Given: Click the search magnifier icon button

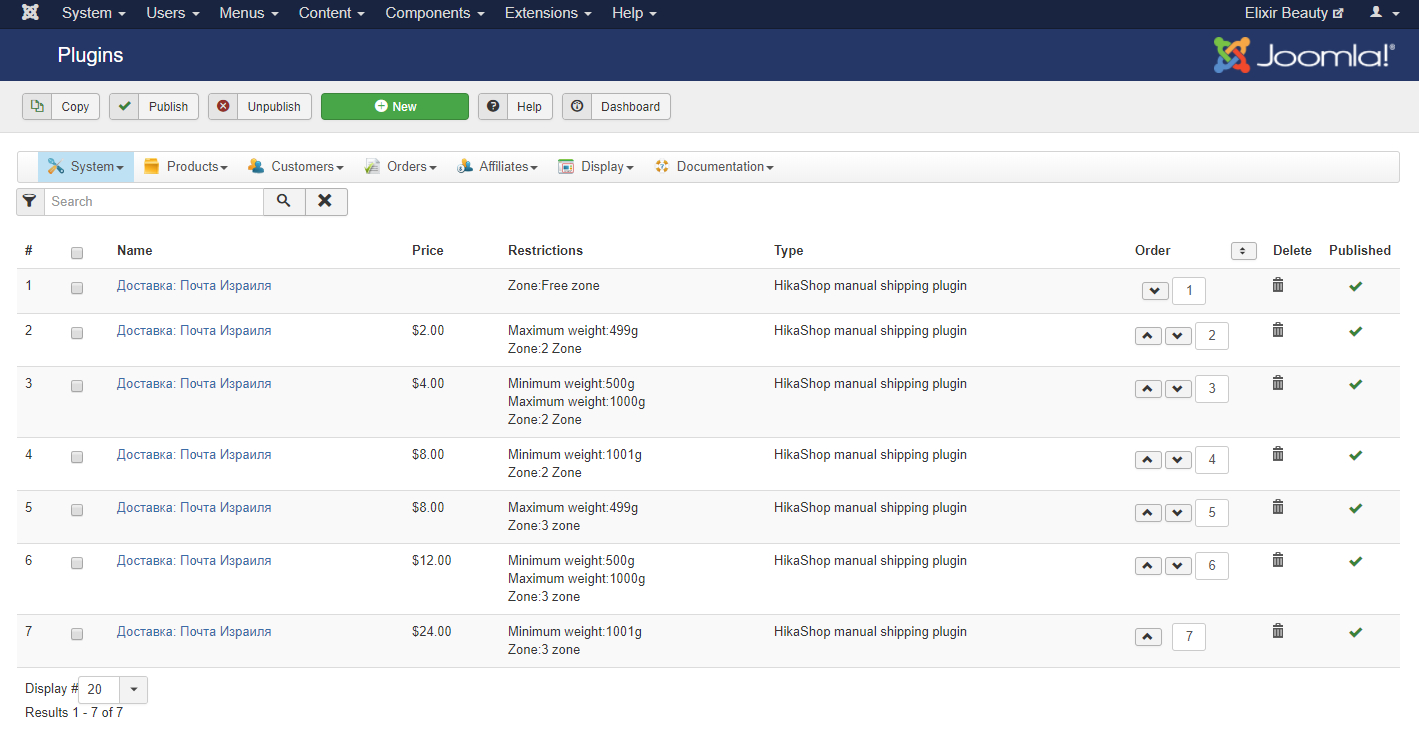Looking at the screenshot, I should pyautogui.click(x=284, y=201).
